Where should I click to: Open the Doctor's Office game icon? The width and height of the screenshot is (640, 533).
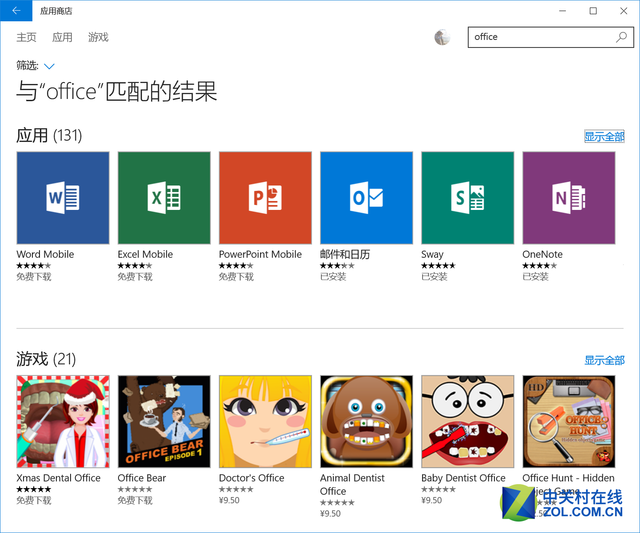point(265,422)
